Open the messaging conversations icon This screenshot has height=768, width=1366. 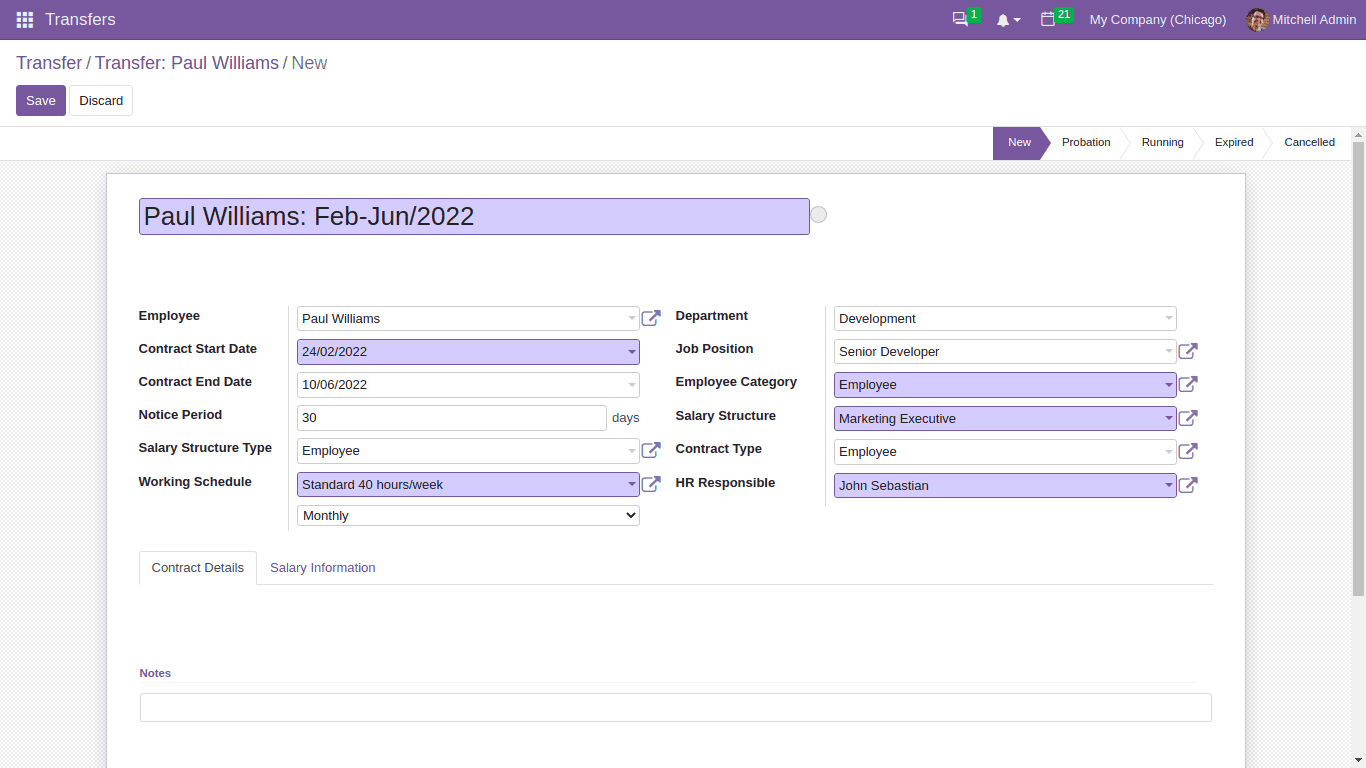[961, 18]
